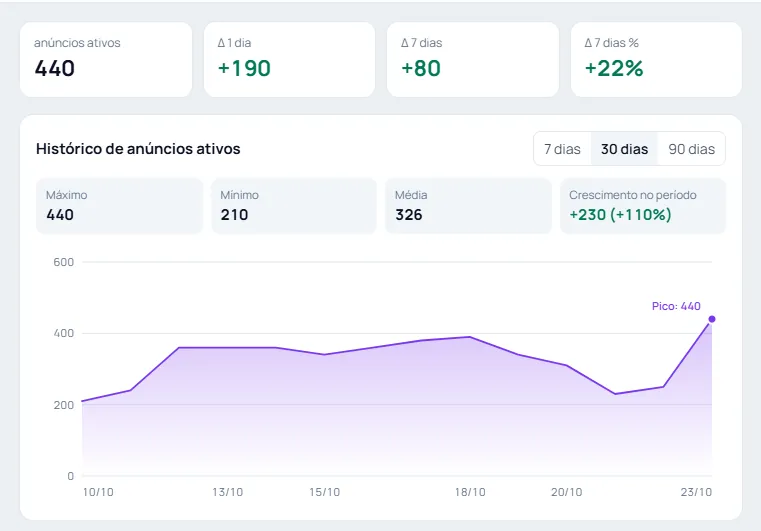Click the Δ 7 dias +80 card
This screenshot has width=761, height=531.
pos(473,59)
